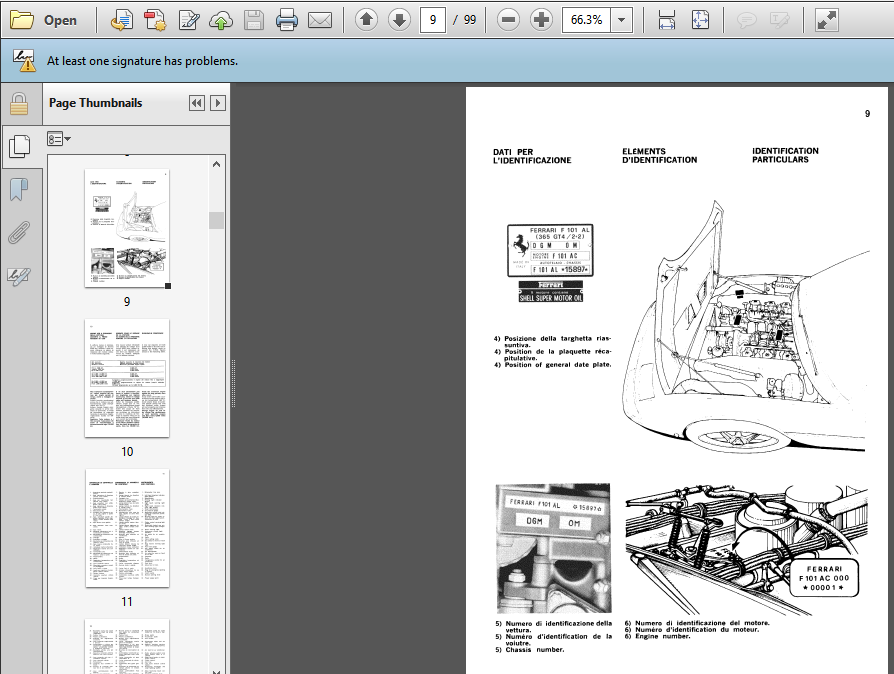Zoom in with the plus button
Screen dimensions: 894x674
tap(541, 20)
